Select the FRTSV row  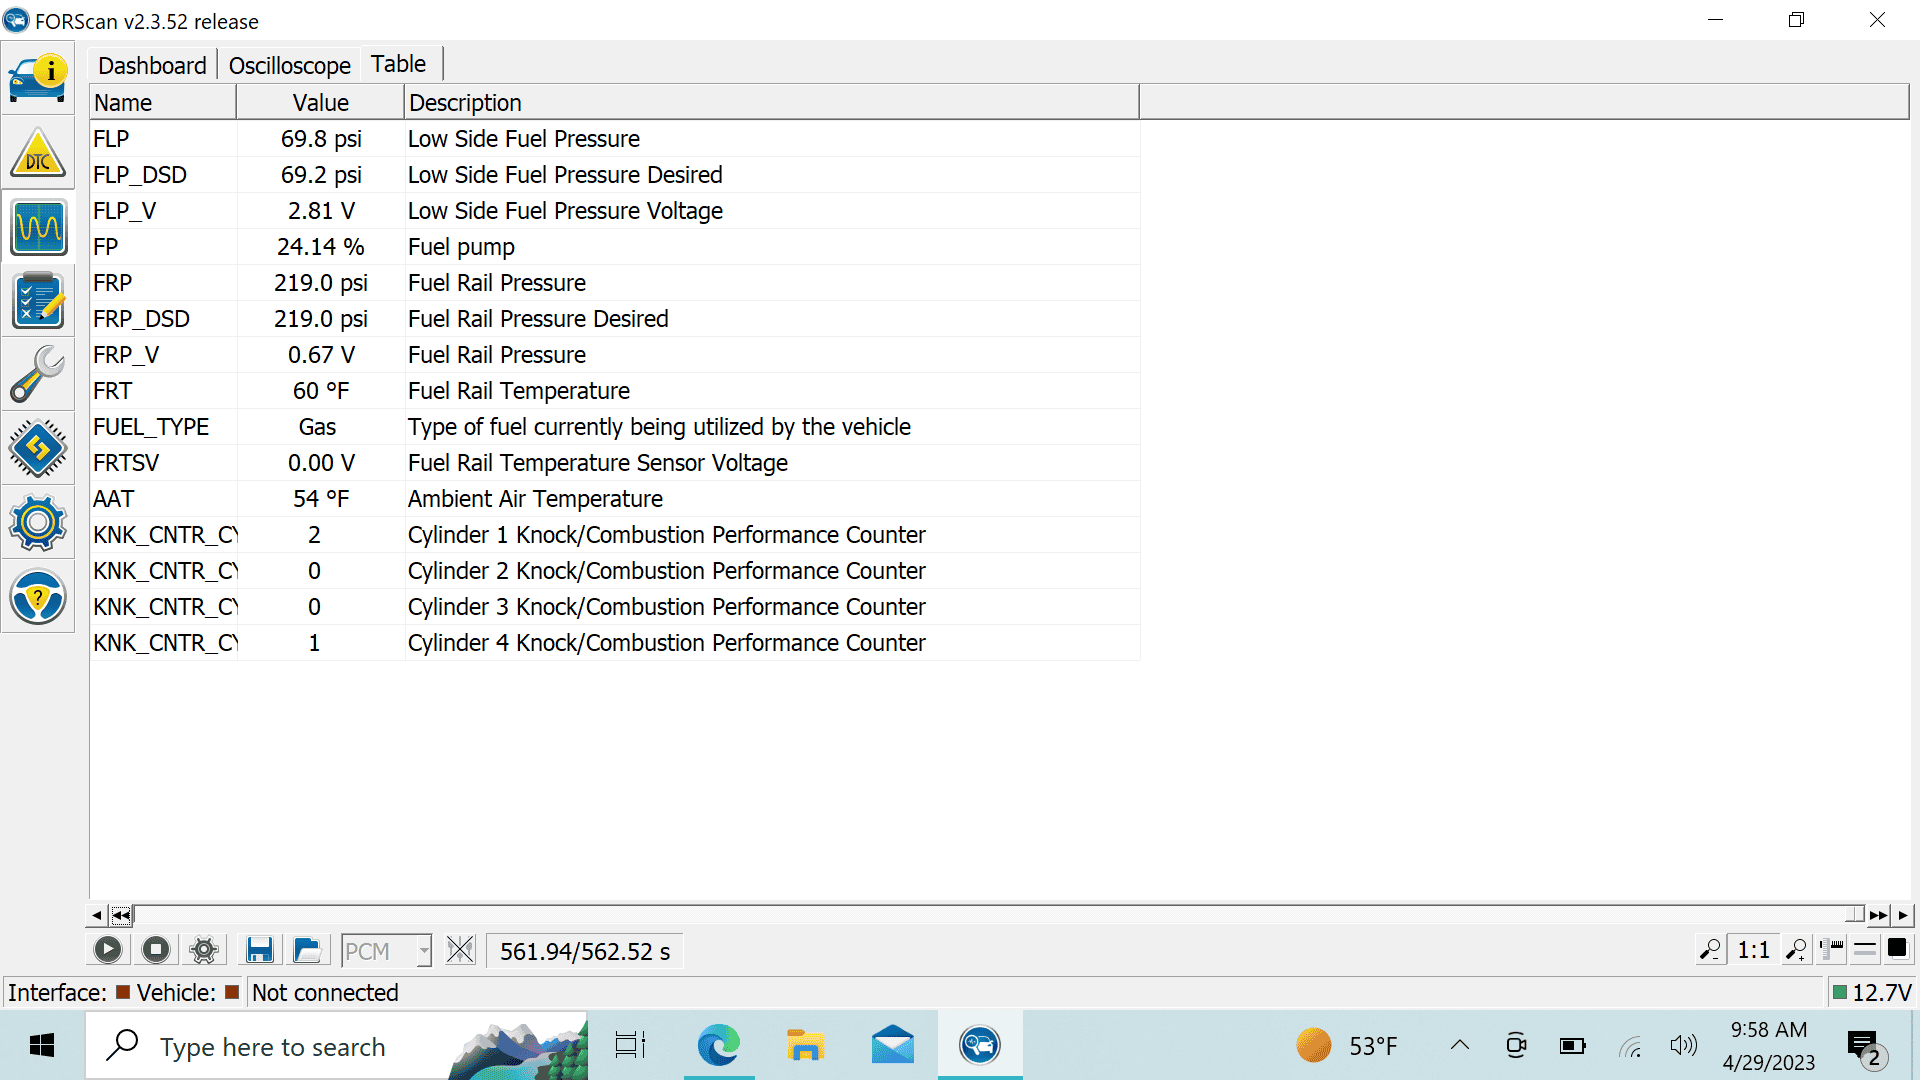coord(615,463)
